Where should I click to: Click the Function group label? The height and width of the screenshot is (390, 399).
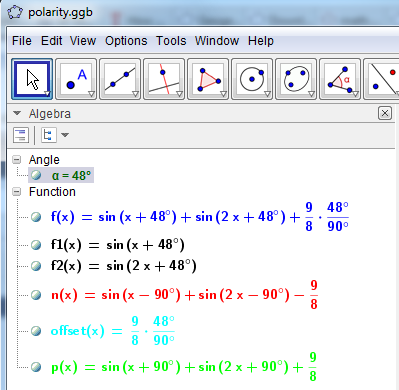coord(52,192)
